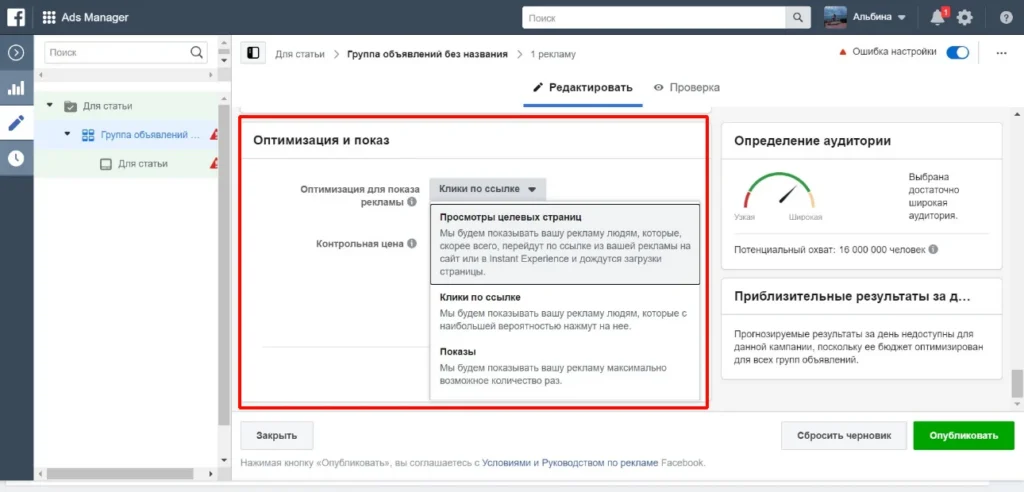Image resolution: width=1024 pixels, height=492 pixels.
Task: Click the Альбина profile avatar
Action: (x=836, y=18)
